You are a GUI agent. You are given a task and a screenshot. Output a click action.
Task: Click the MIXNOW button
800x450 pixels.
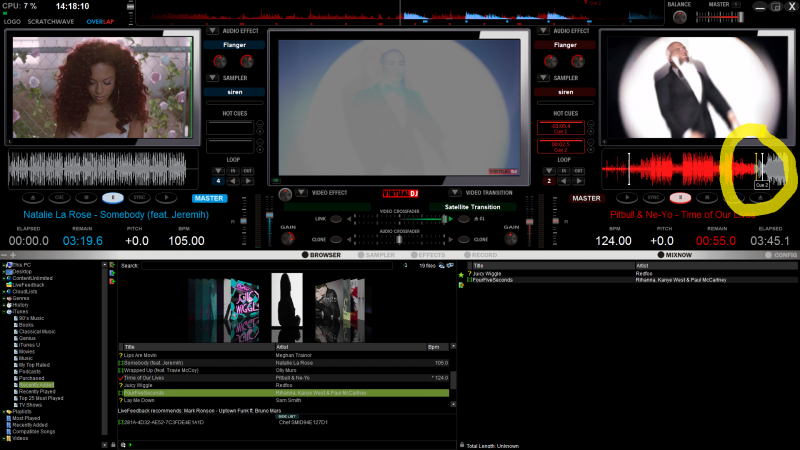674,255
